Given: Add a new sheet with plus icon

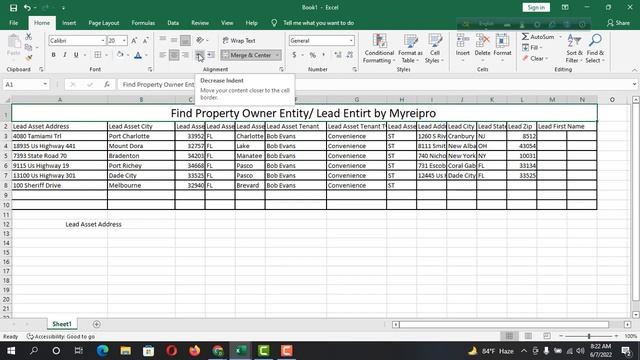Looking at the screenshot, I should click(97, 324).
